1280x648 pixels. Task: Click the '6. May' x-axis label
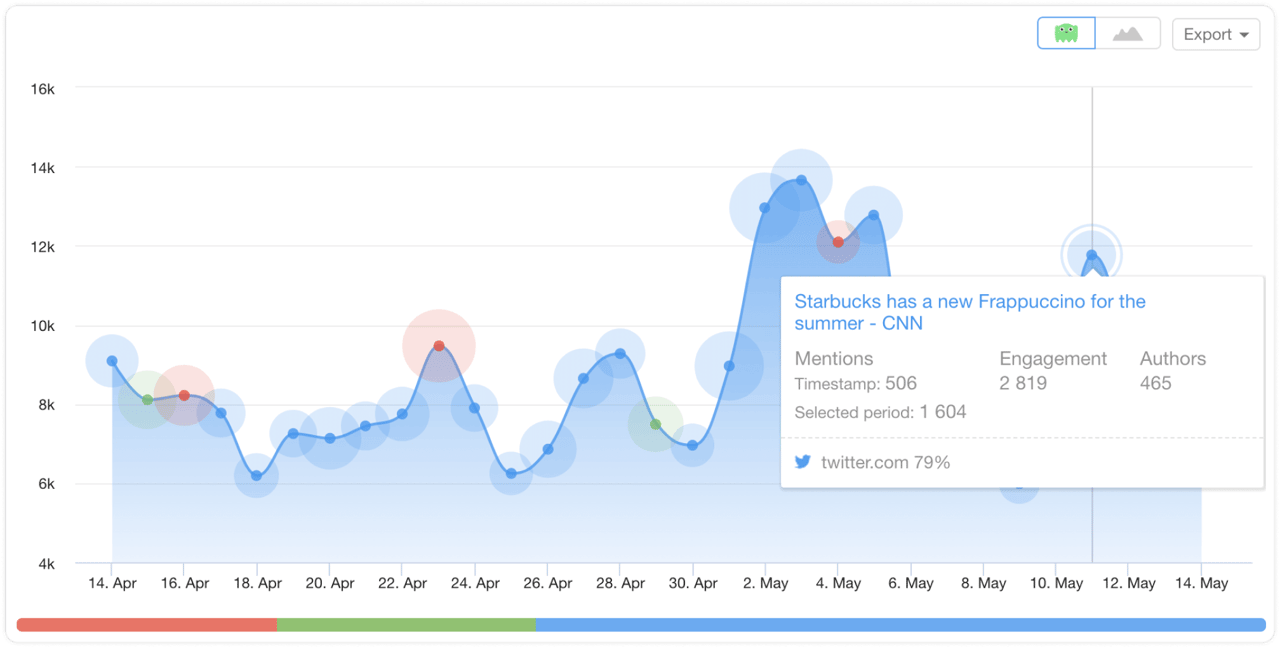(911, 583)
